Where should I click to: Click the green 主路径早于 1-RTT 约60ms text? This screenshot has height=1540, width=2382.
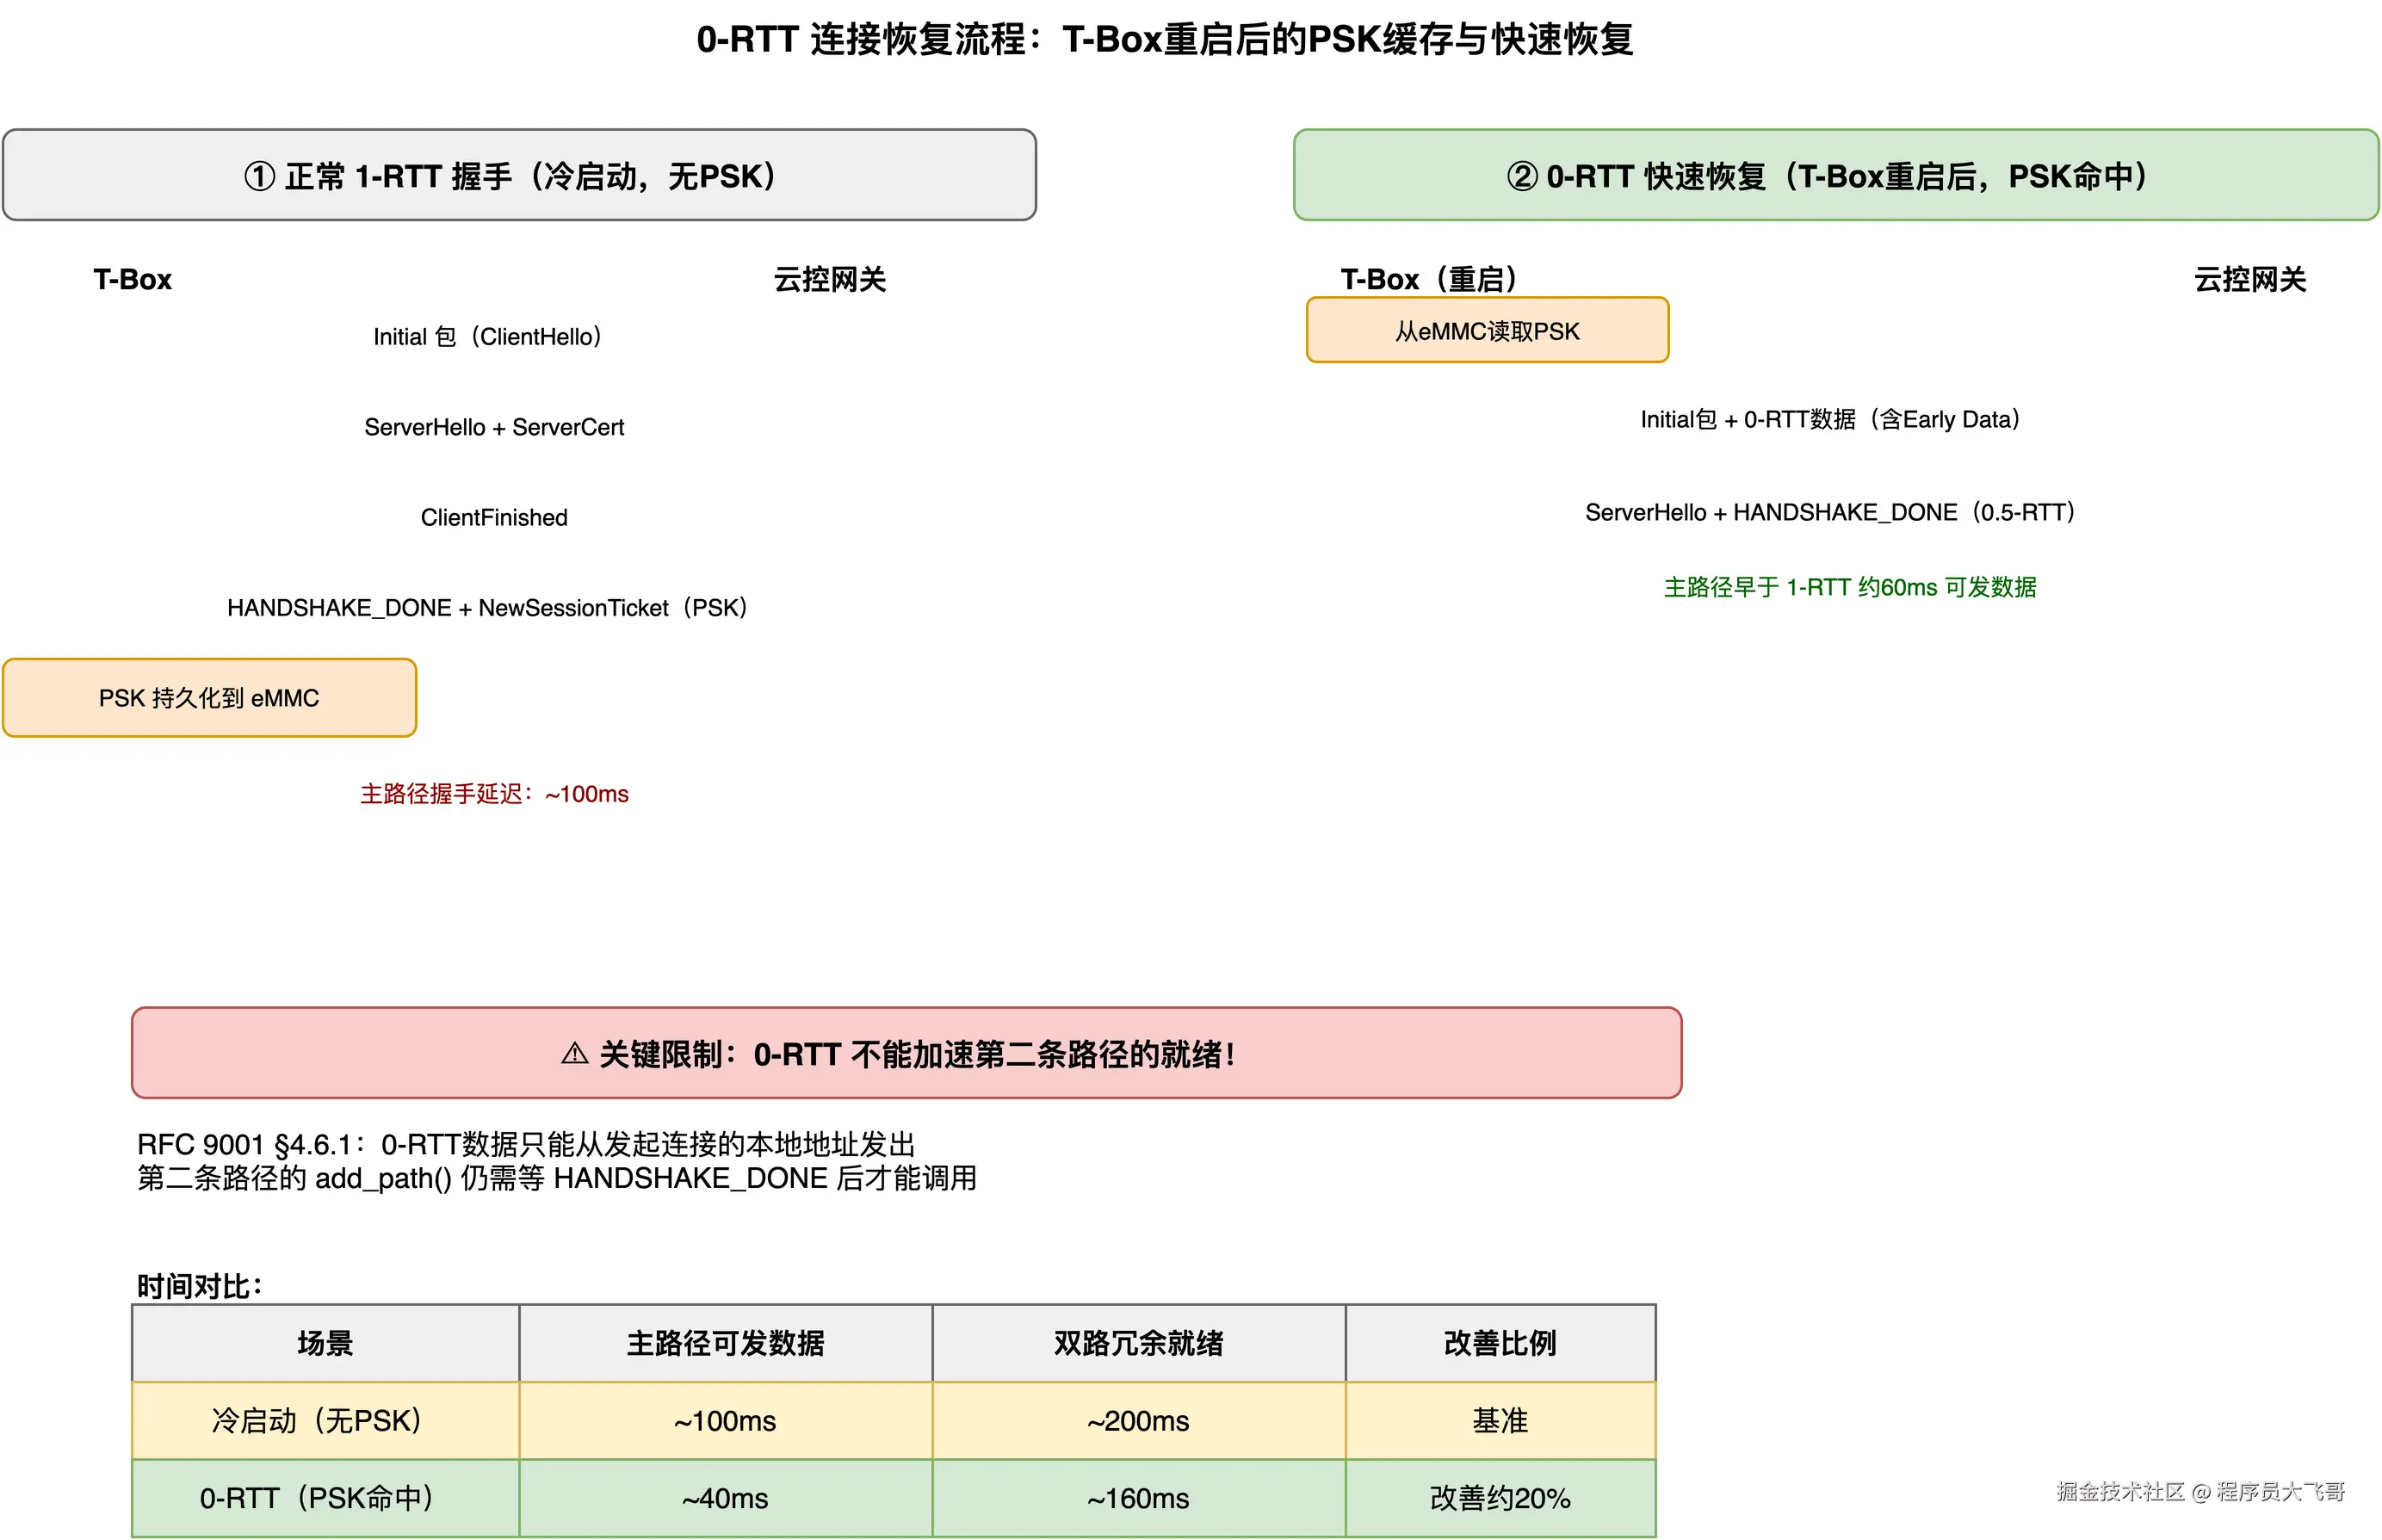(x=1848, y=587)
